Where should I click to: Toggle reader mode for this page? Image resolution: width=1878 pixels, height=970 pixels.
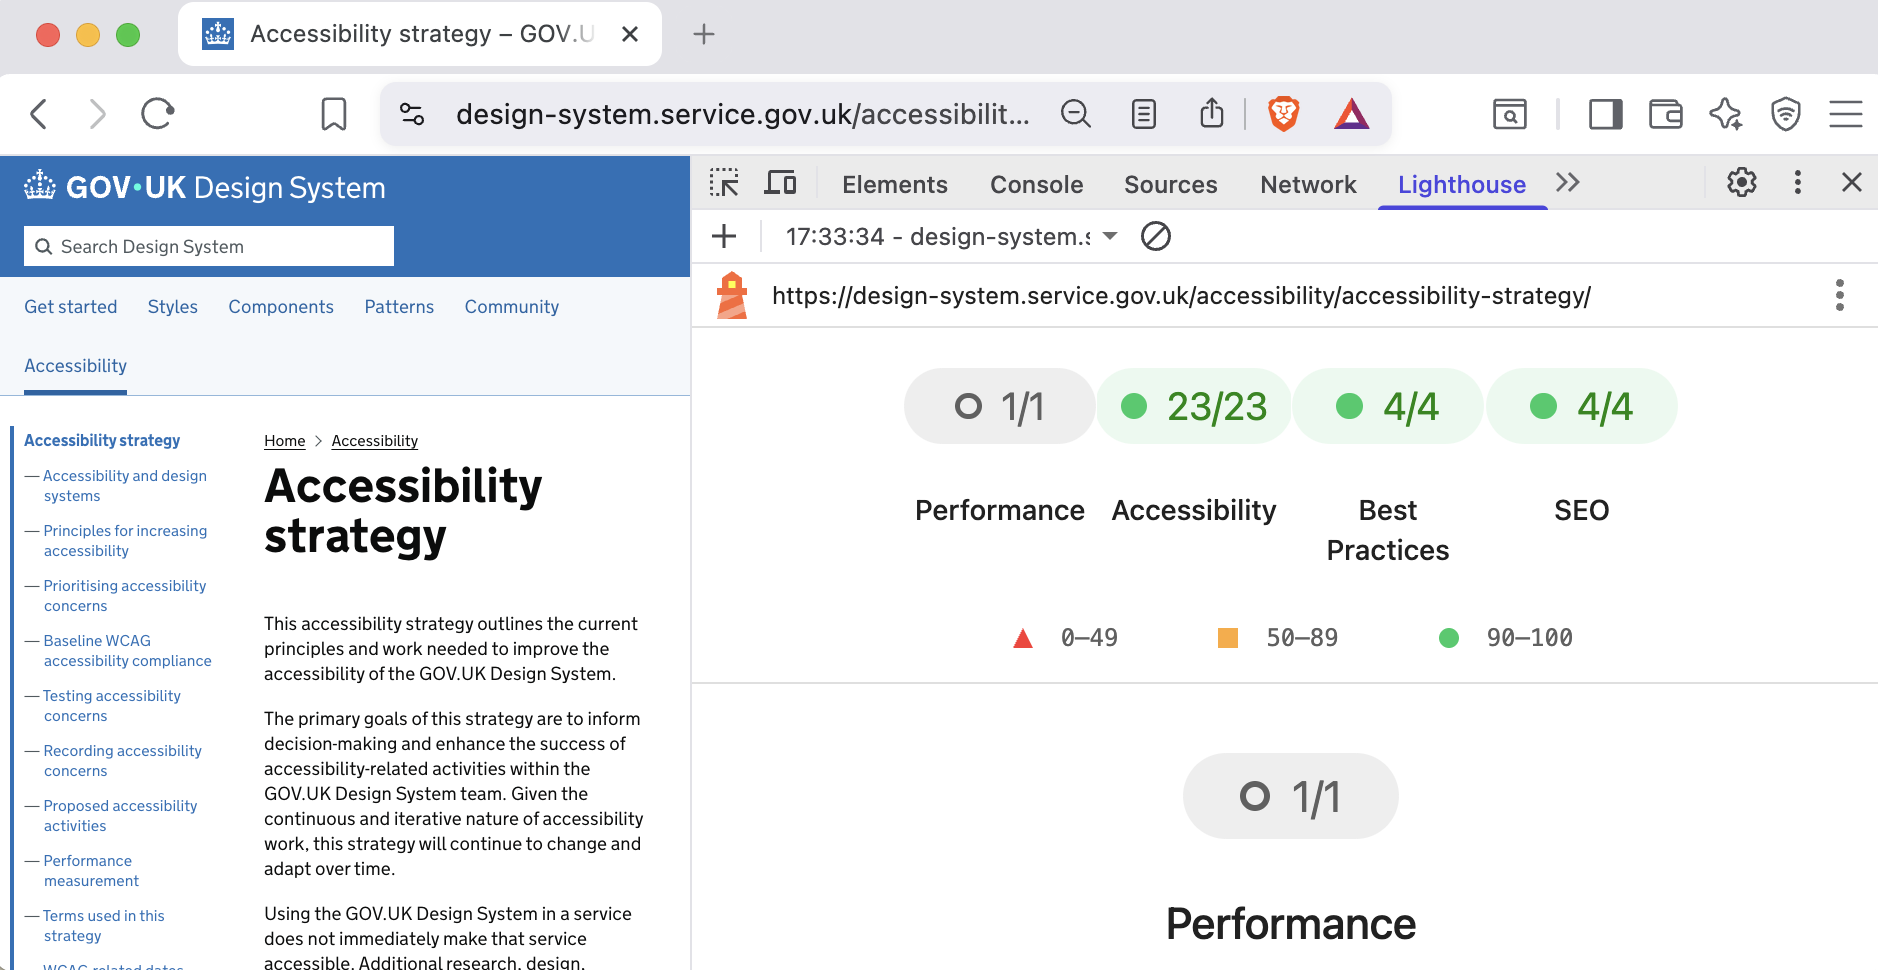click(x=1143, y=114)
